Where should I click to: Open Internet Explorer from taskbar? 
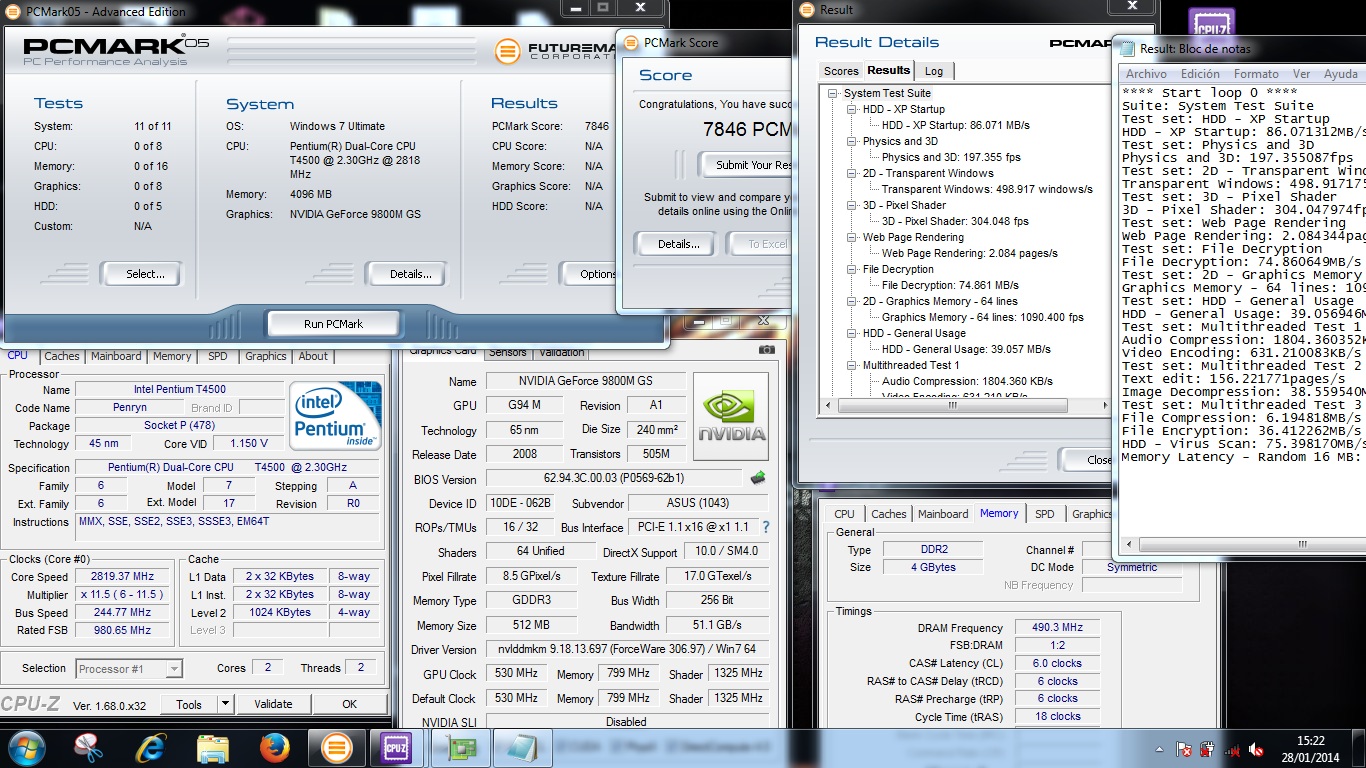pyautogui.click(x=151, y=748)
